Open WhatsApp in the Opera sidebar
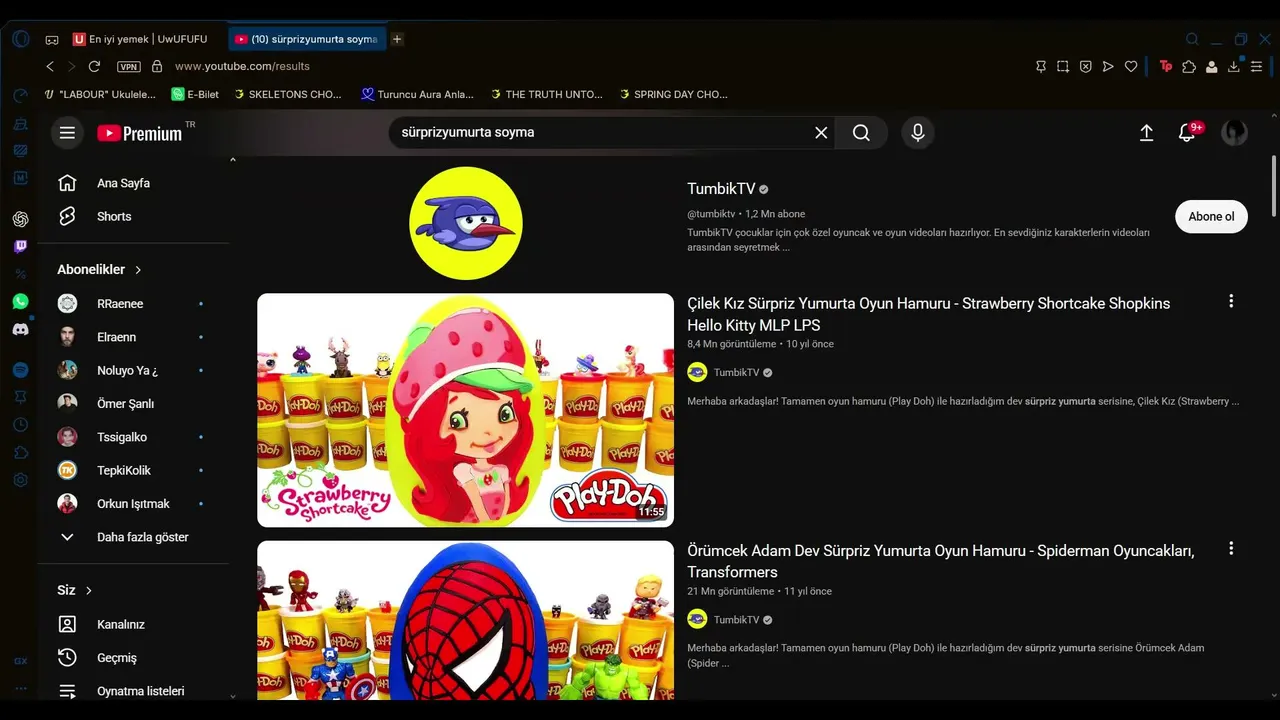The width and height of the screenshot is (1280, 720). click(x=20, y=301)
